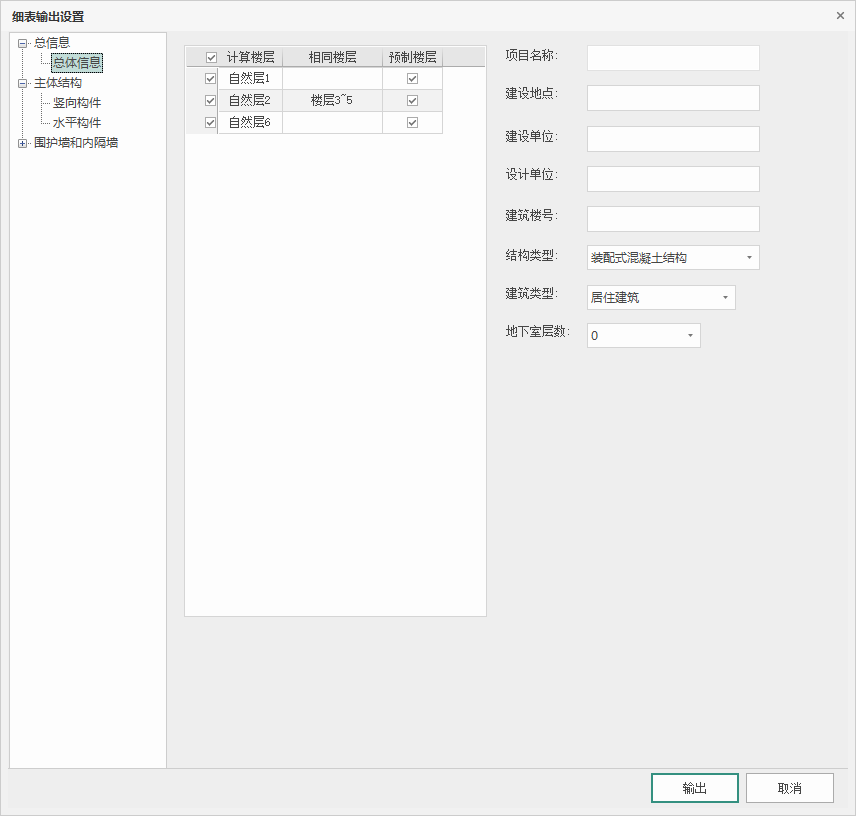Click the 建设单位 input field
Screen dimensions: 856x816
[x=673, y=139]
